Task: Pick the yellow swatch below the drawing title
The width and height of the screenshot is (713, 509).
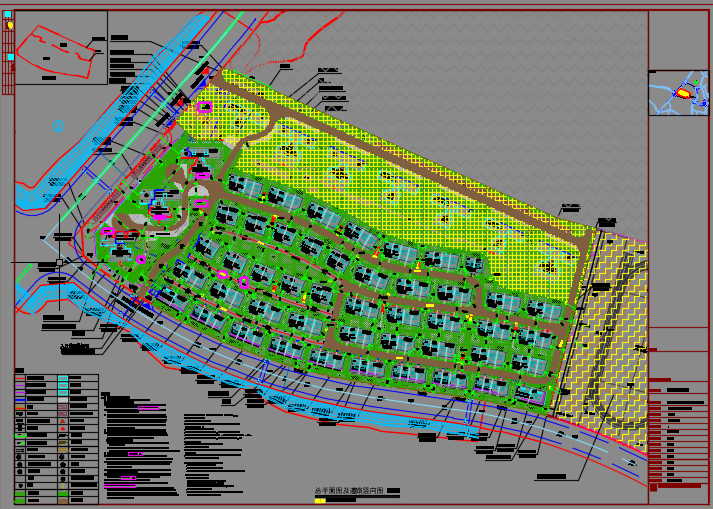Action: 320,500
